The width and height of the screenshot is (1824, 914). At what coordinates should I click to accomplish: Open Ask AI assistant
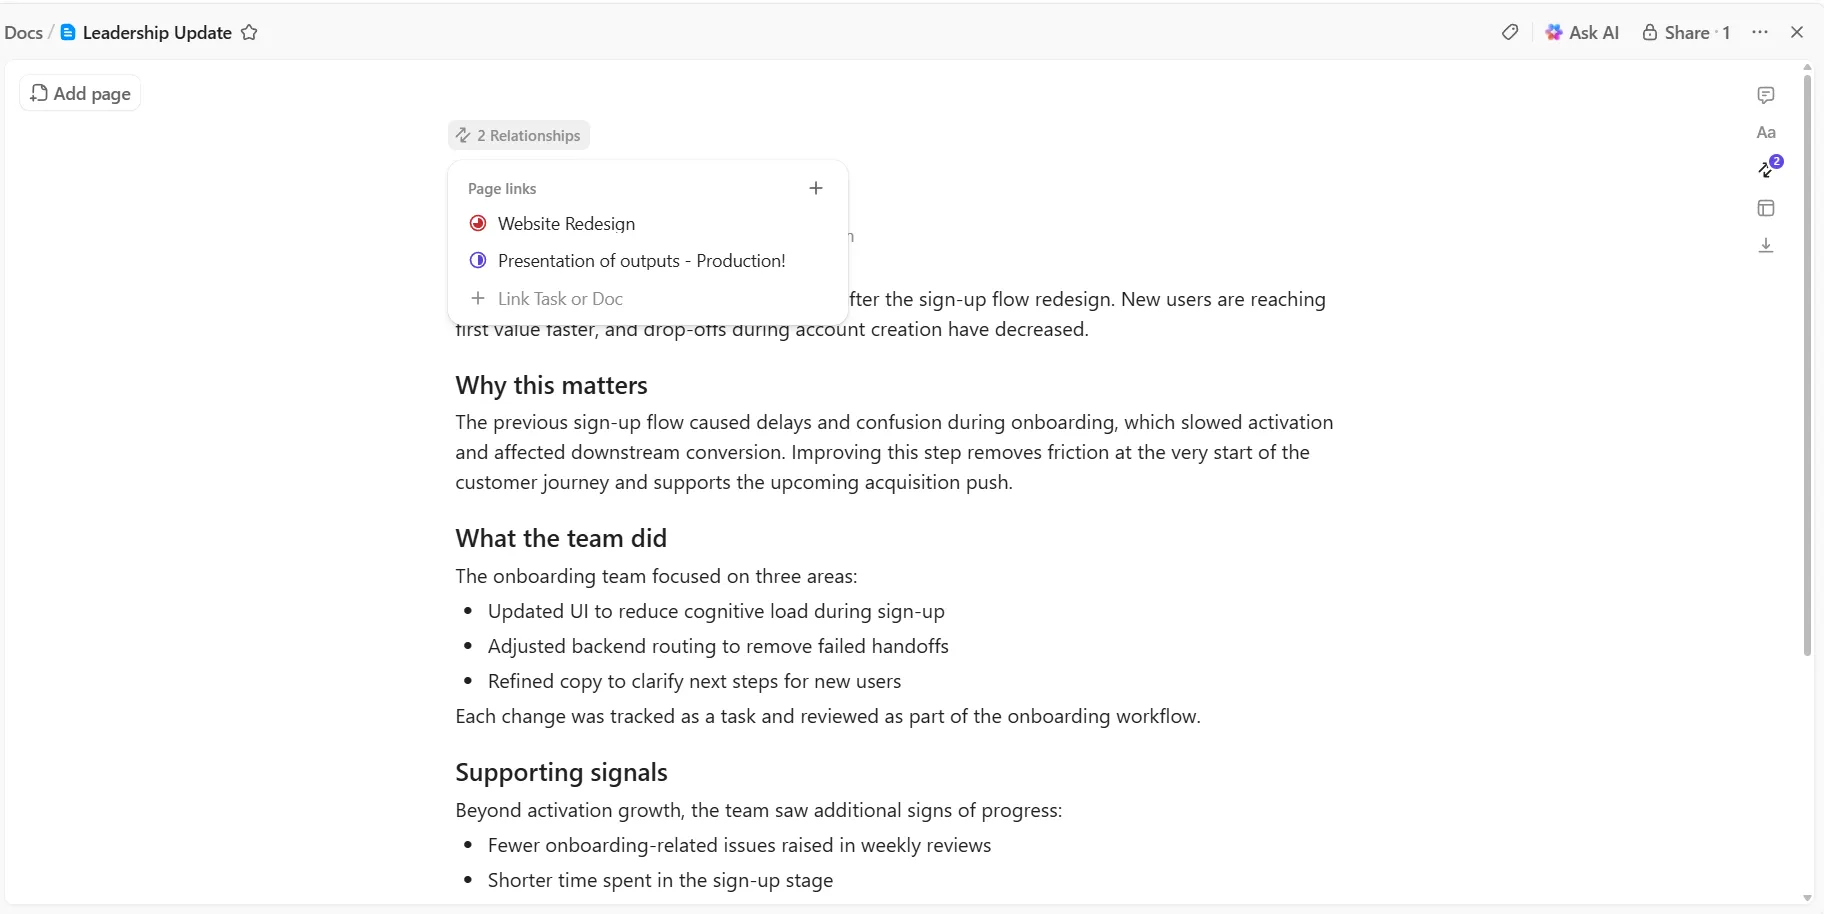[1582, 33]
